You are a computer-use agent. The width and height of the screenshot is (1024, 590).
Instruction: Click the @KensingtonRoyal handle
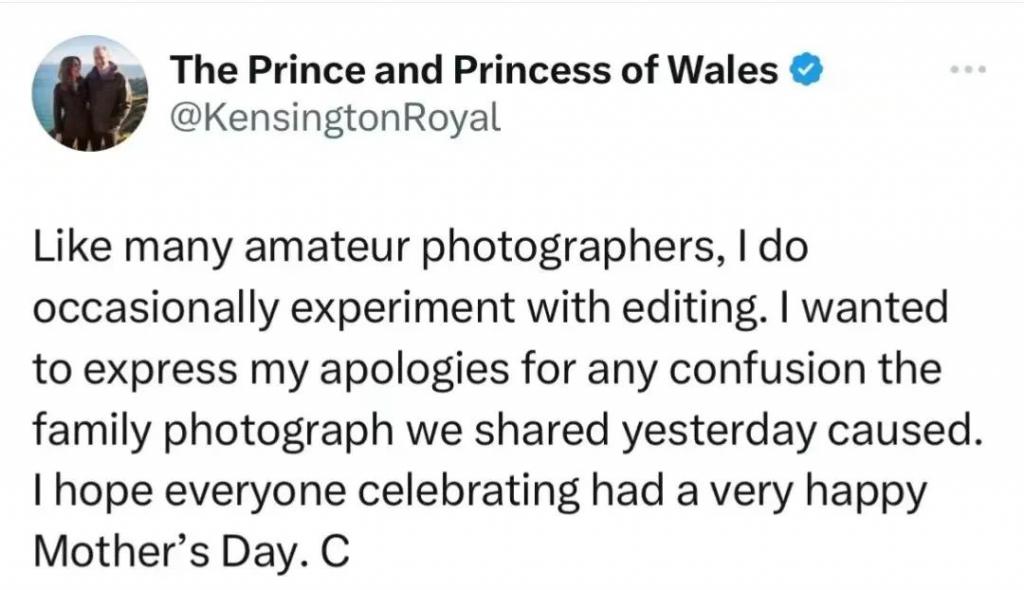point(335,118)
